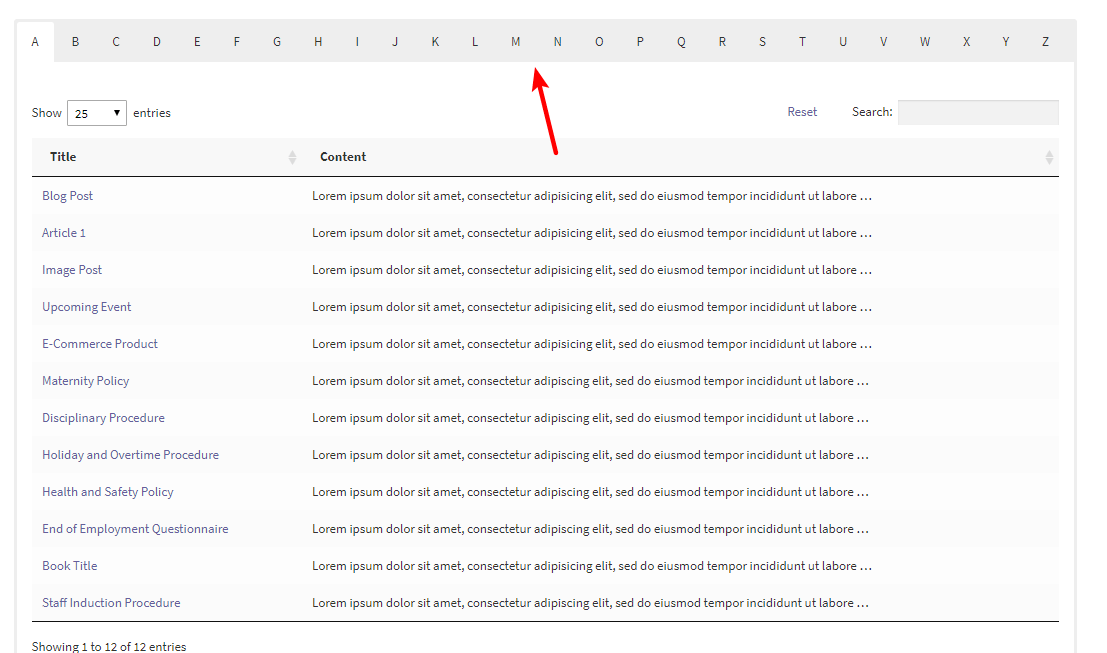Open the Z letter tab
The image size is (1107, 653).
click(x=1045, y=41)
